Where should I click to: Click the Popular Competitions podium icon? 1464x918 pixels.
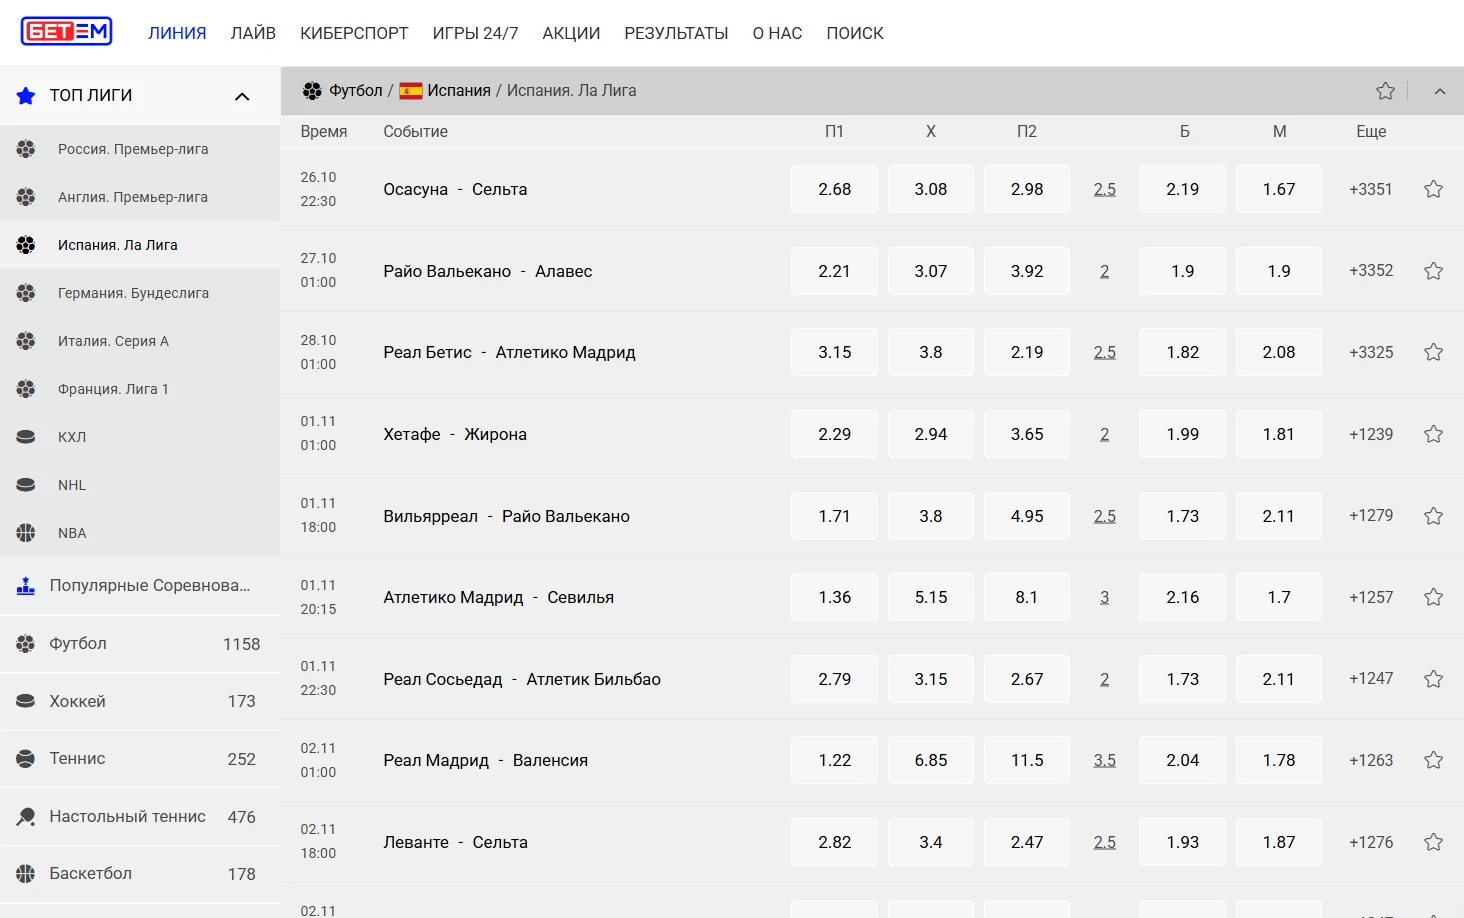(26, 586)
